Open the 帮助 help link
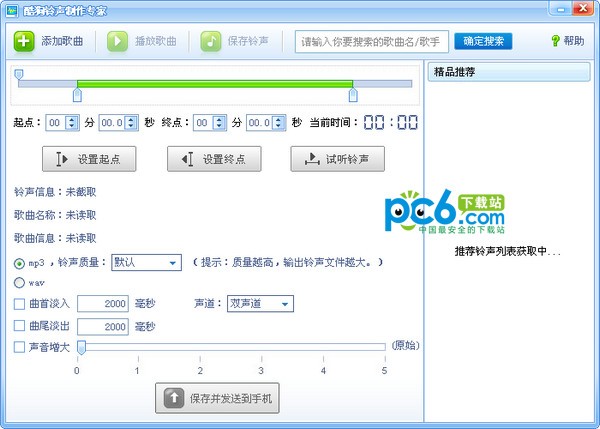 [574, 41]
